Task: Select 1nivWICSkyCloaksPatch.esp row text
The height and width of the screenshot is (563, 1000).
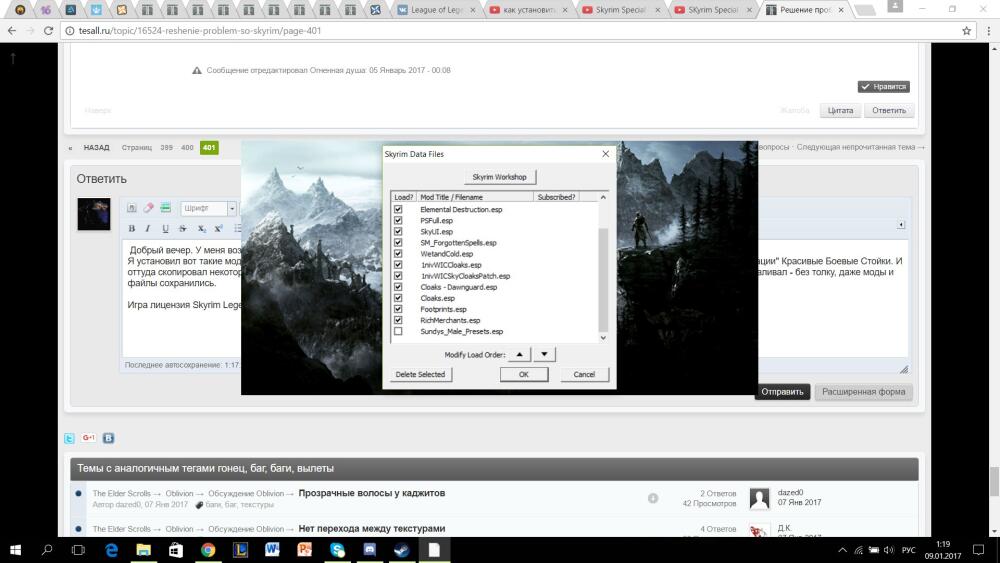Action: (x=466, y=276)
